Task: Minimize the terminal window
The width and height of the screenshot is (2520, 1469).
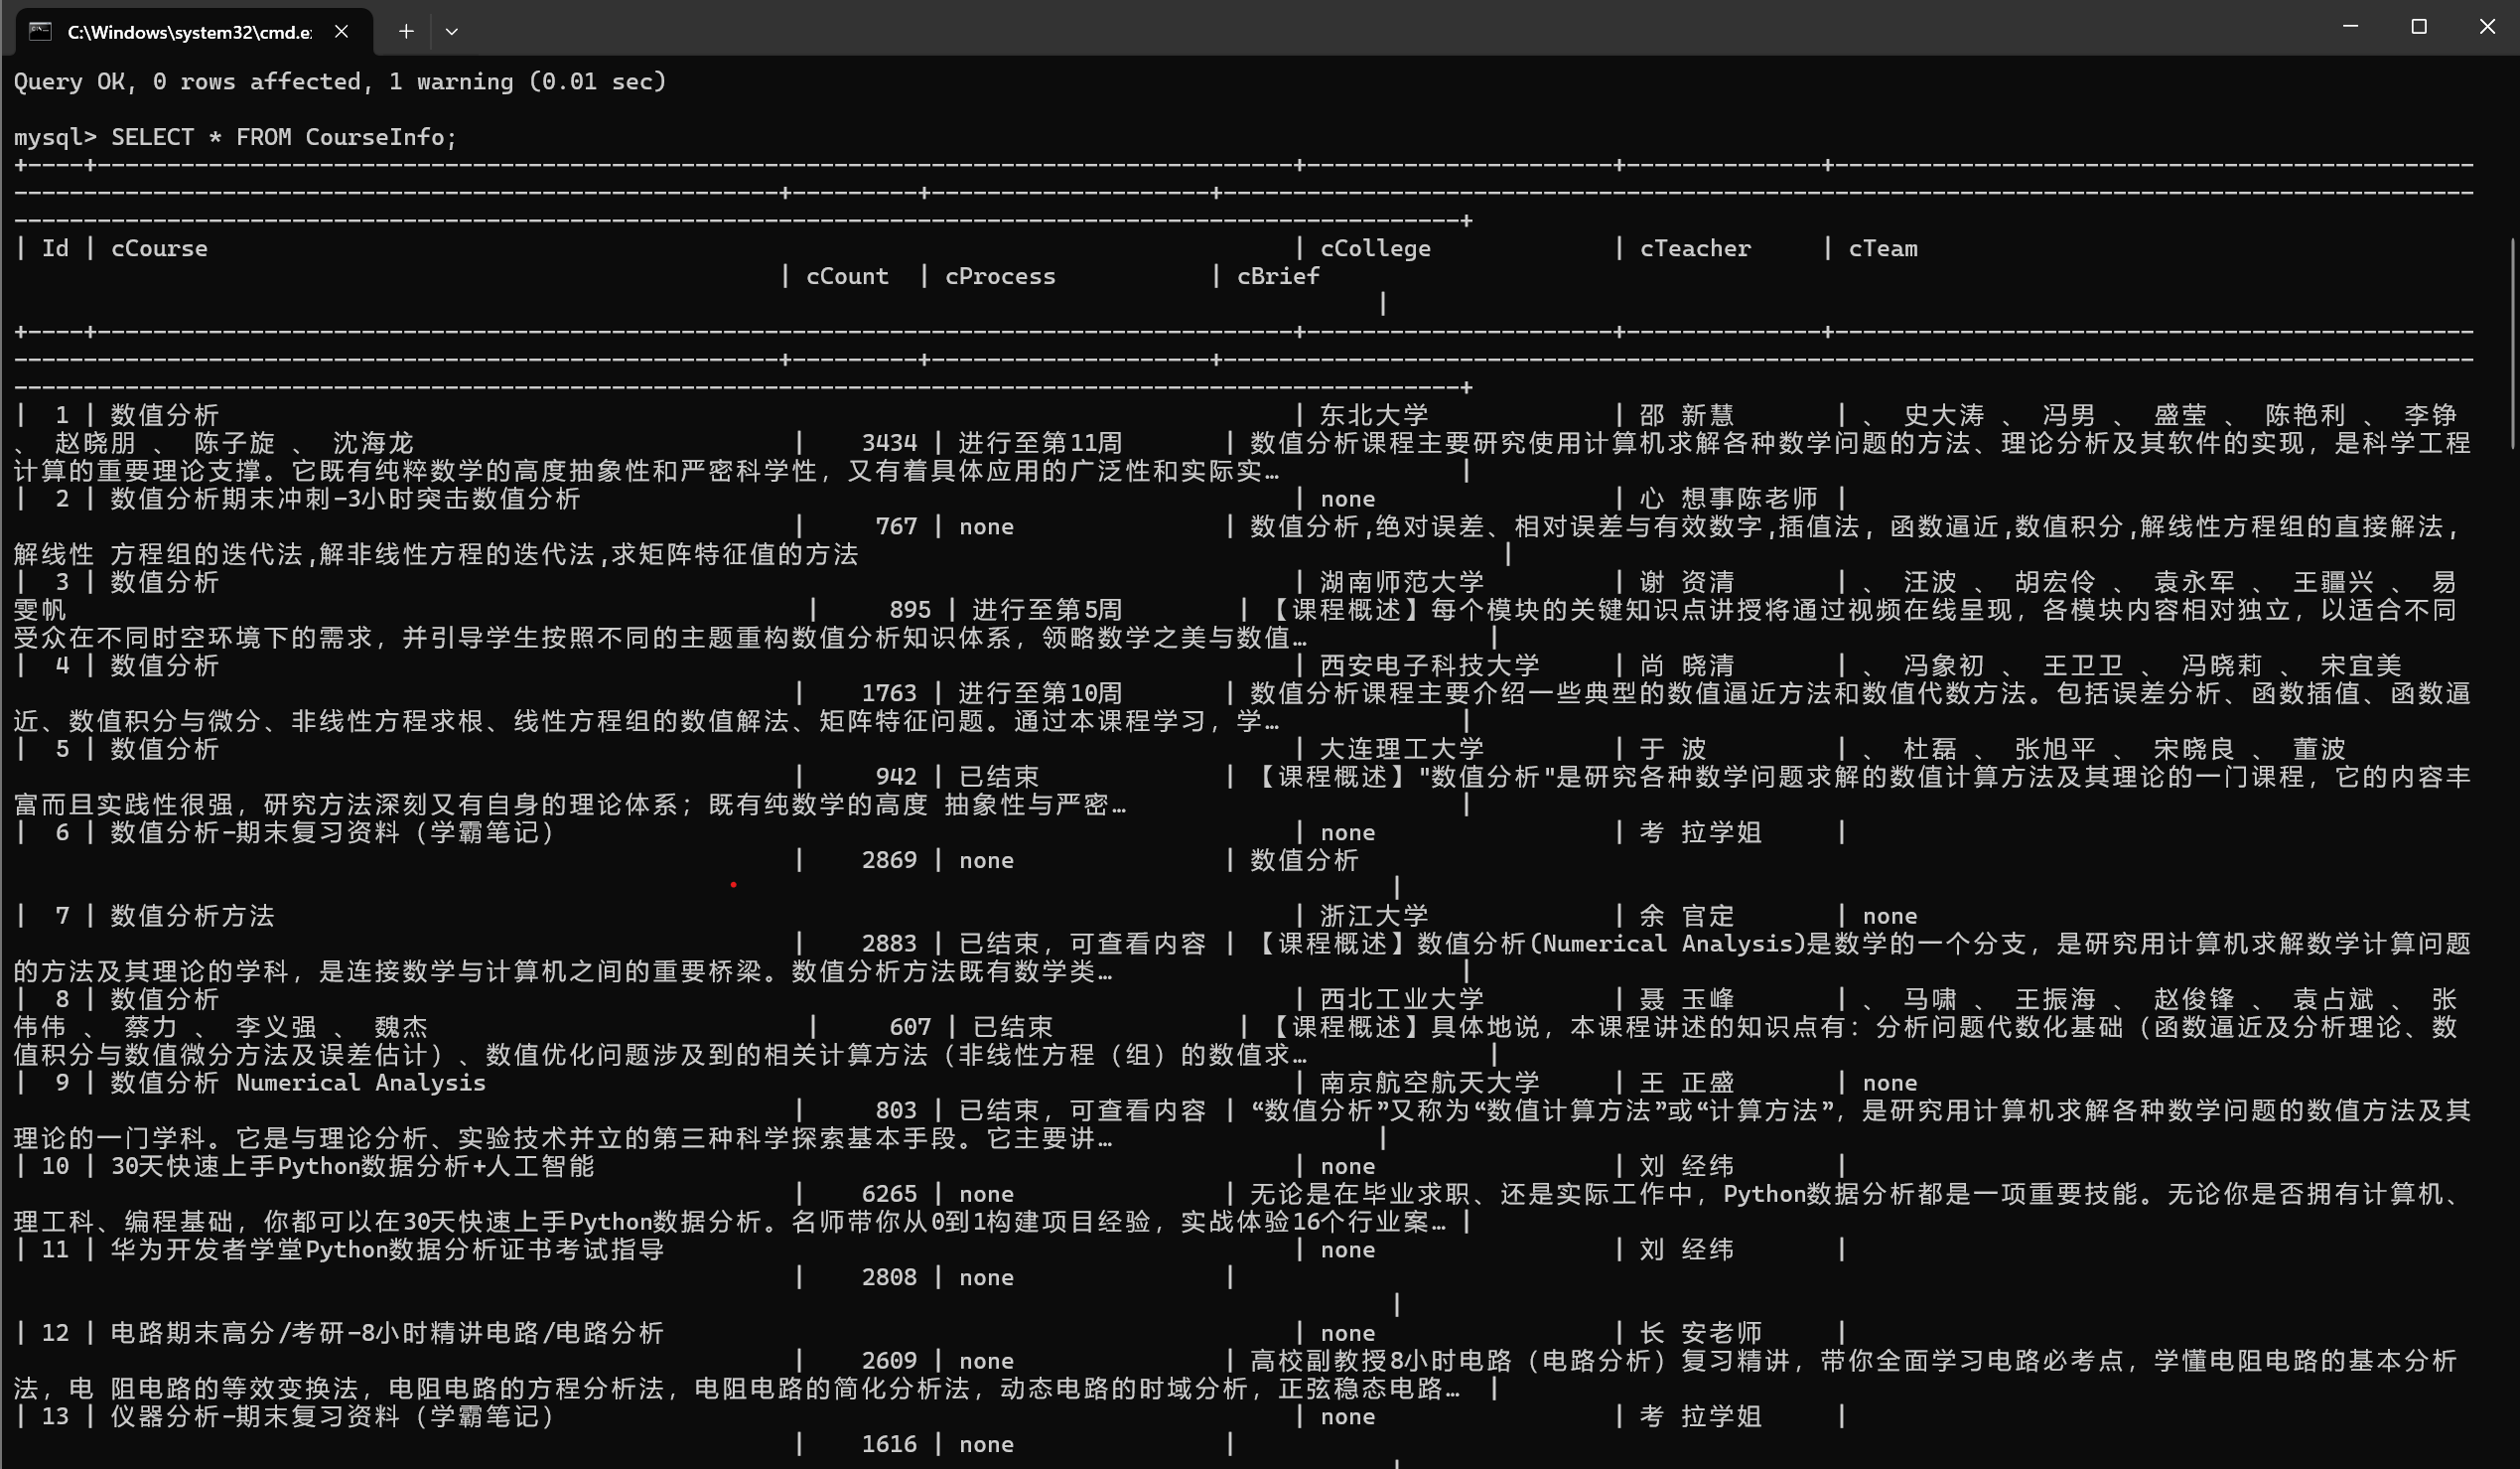Action: point(2351,27)
